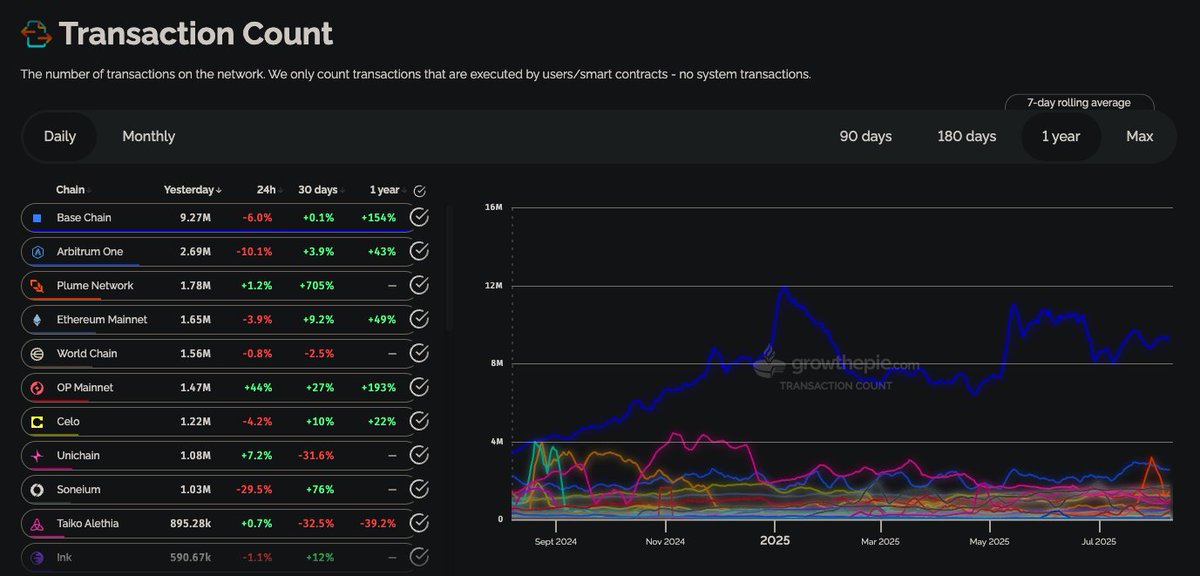Viewport: 1200px width, 576px height.
Task: Click the Arbitrum One logo icon
Action: tap(37, 252)
